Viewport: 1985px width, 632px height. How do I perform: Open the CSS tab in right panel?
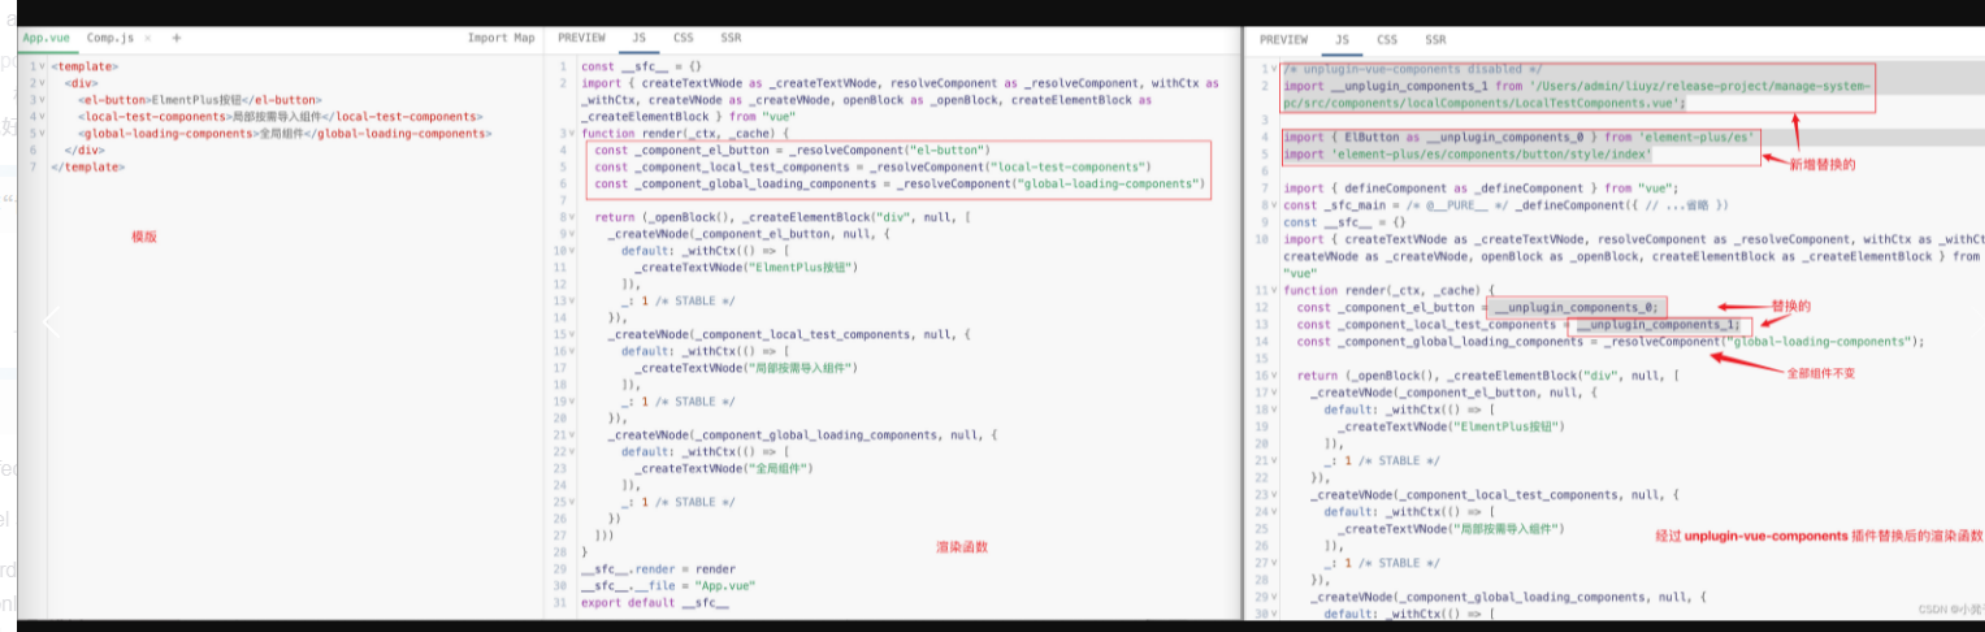pos(1386,40)
